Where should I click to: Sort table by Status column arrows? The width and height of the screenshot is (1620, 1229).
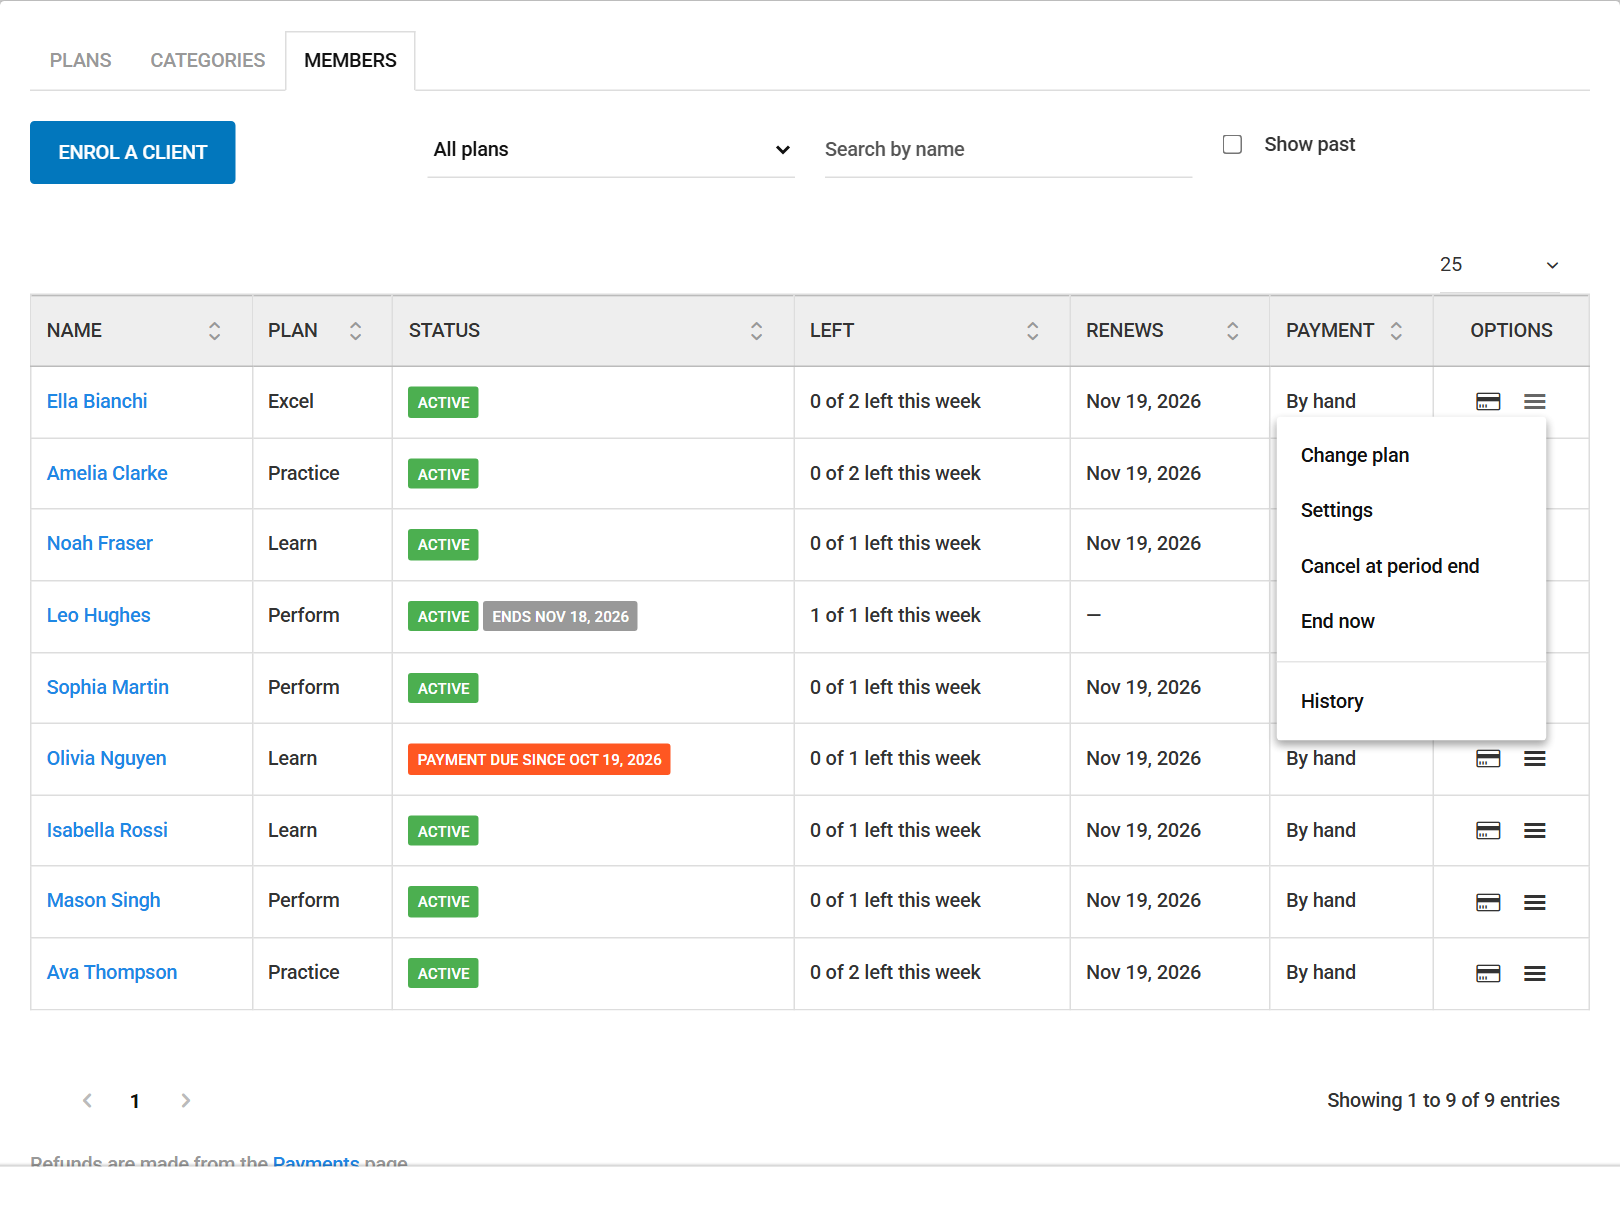pos(756,331)
